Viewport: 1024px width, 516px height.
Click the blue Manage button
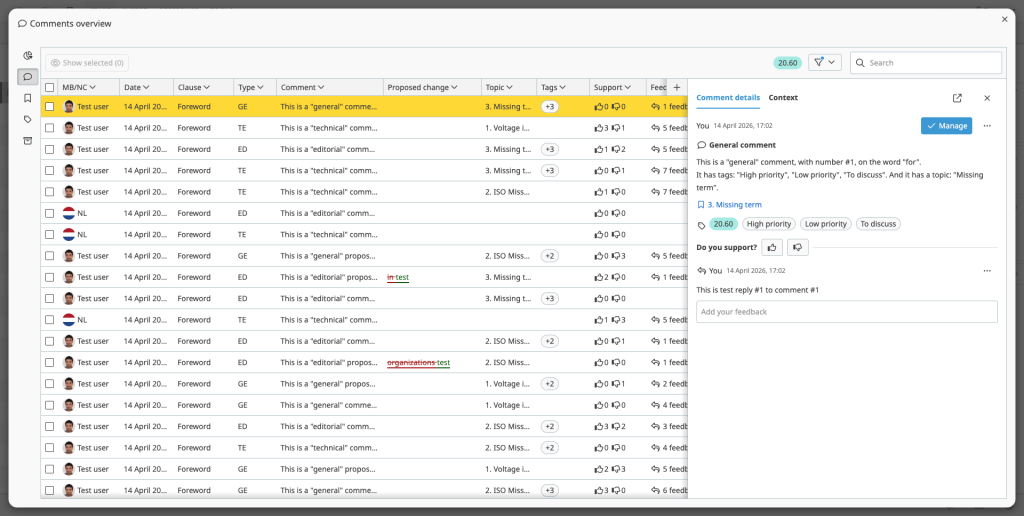point(946,125)
